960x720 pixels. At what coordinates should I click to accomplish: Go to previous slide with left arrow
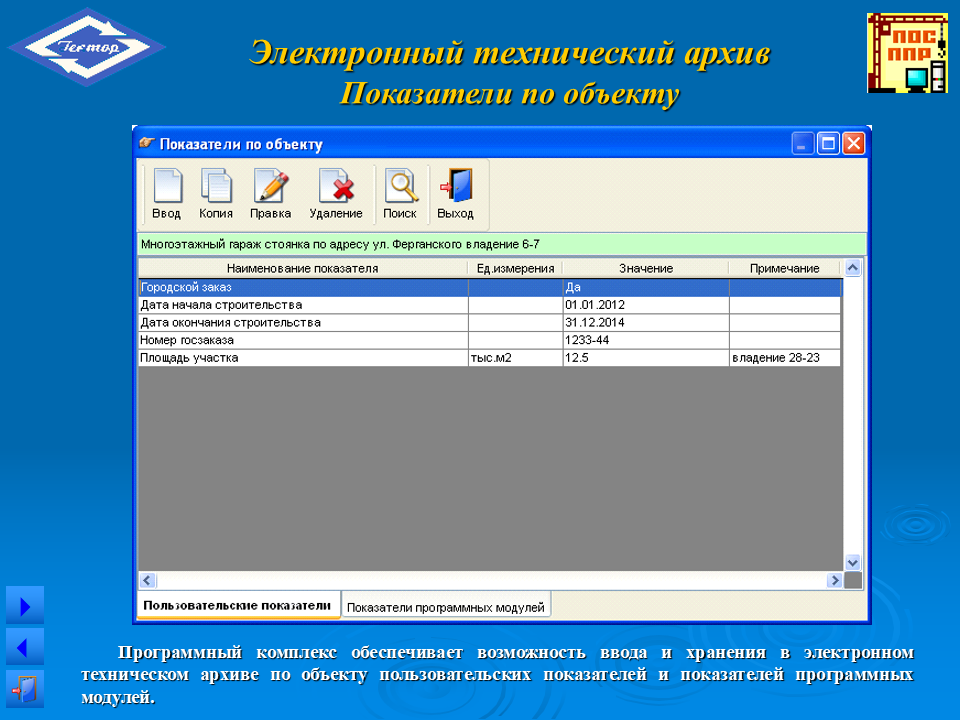24,647
